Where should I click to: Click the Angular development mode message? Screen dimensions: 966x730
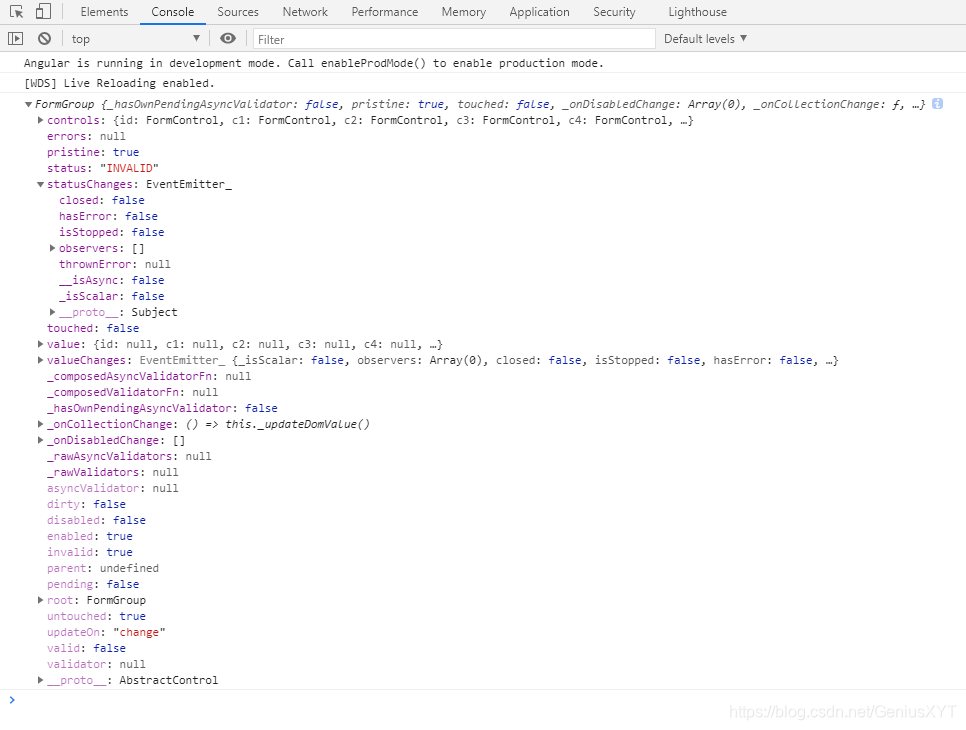314,63
